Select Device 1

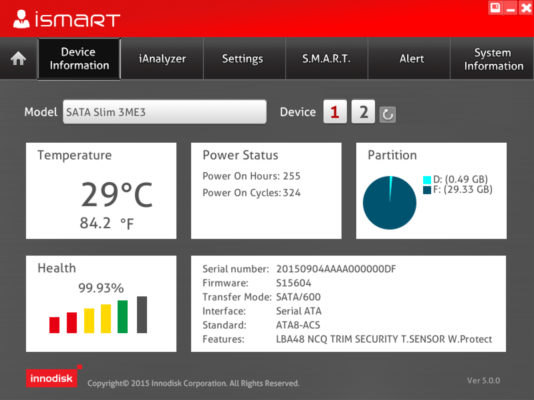(335, 112)
